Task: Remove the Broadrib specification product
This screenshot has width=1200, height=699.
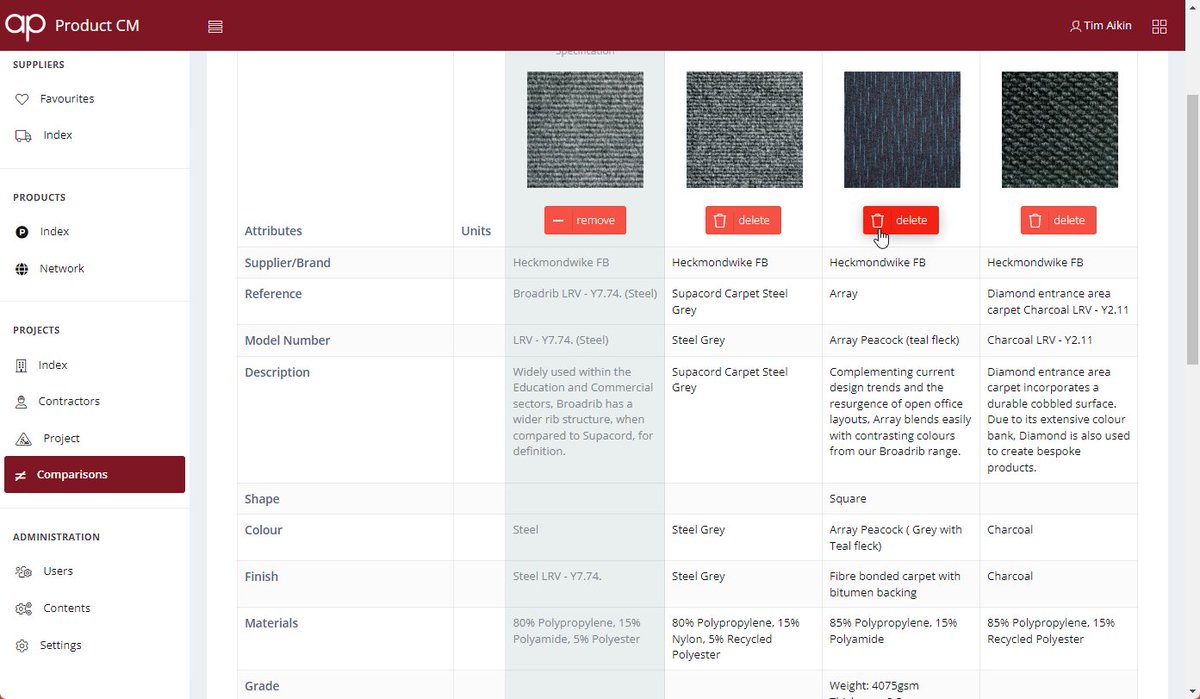Action: pyautogui.click(x=585, y=220)
